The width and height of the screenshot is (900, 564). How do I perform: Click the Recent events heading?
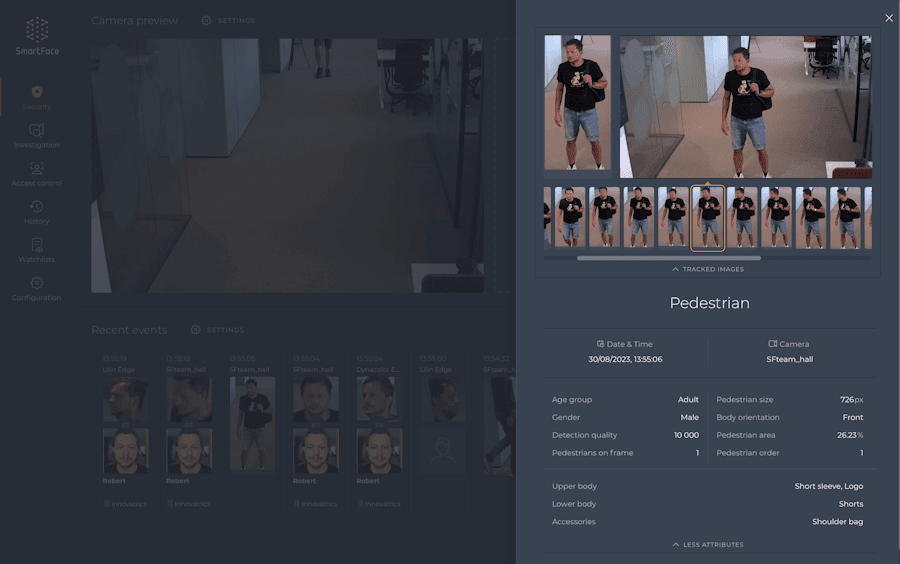coord(129,330)
